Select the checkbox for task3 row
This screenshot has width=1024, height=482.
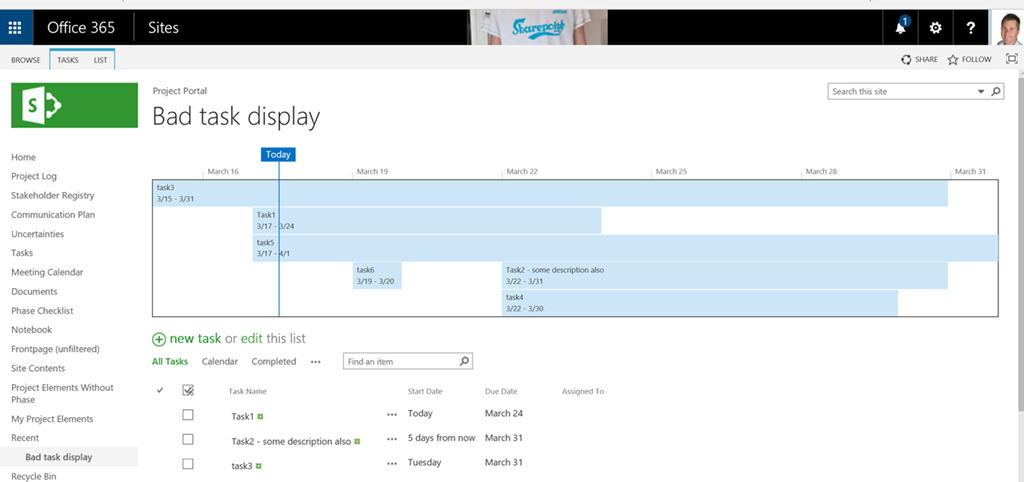188,464
